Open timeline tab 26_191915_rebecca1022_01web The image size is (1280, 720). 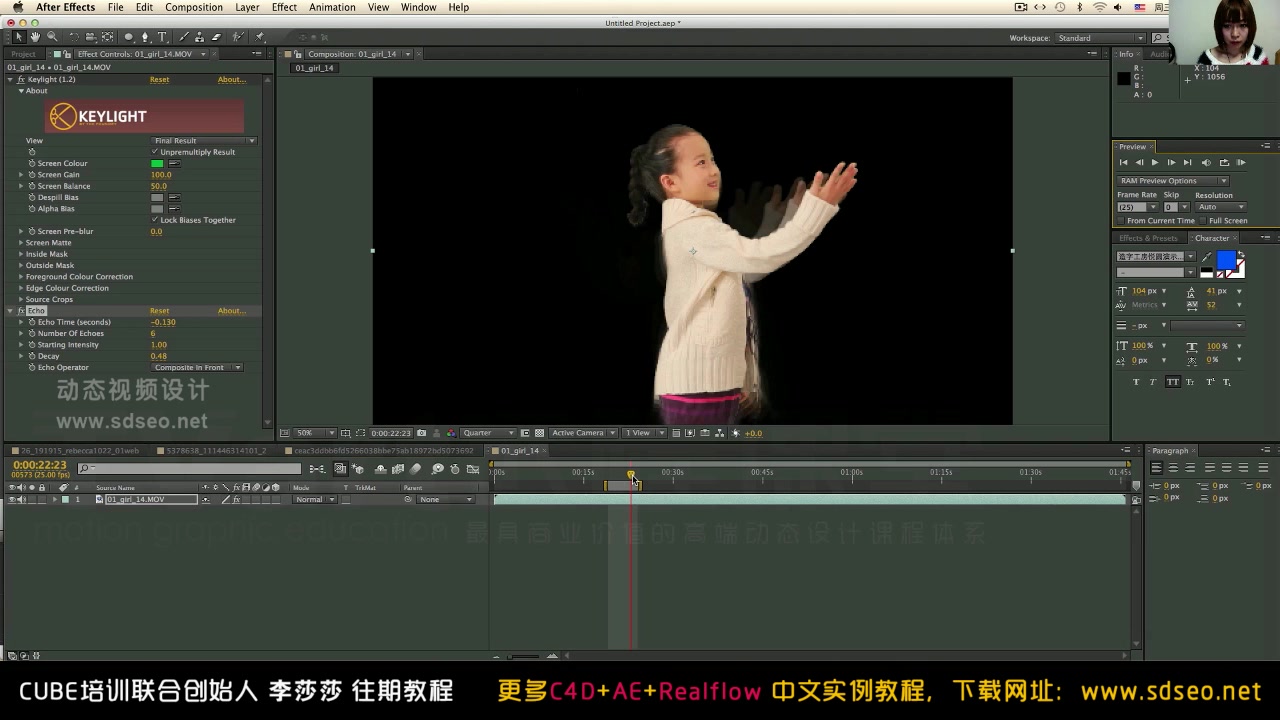click(80, 451)
